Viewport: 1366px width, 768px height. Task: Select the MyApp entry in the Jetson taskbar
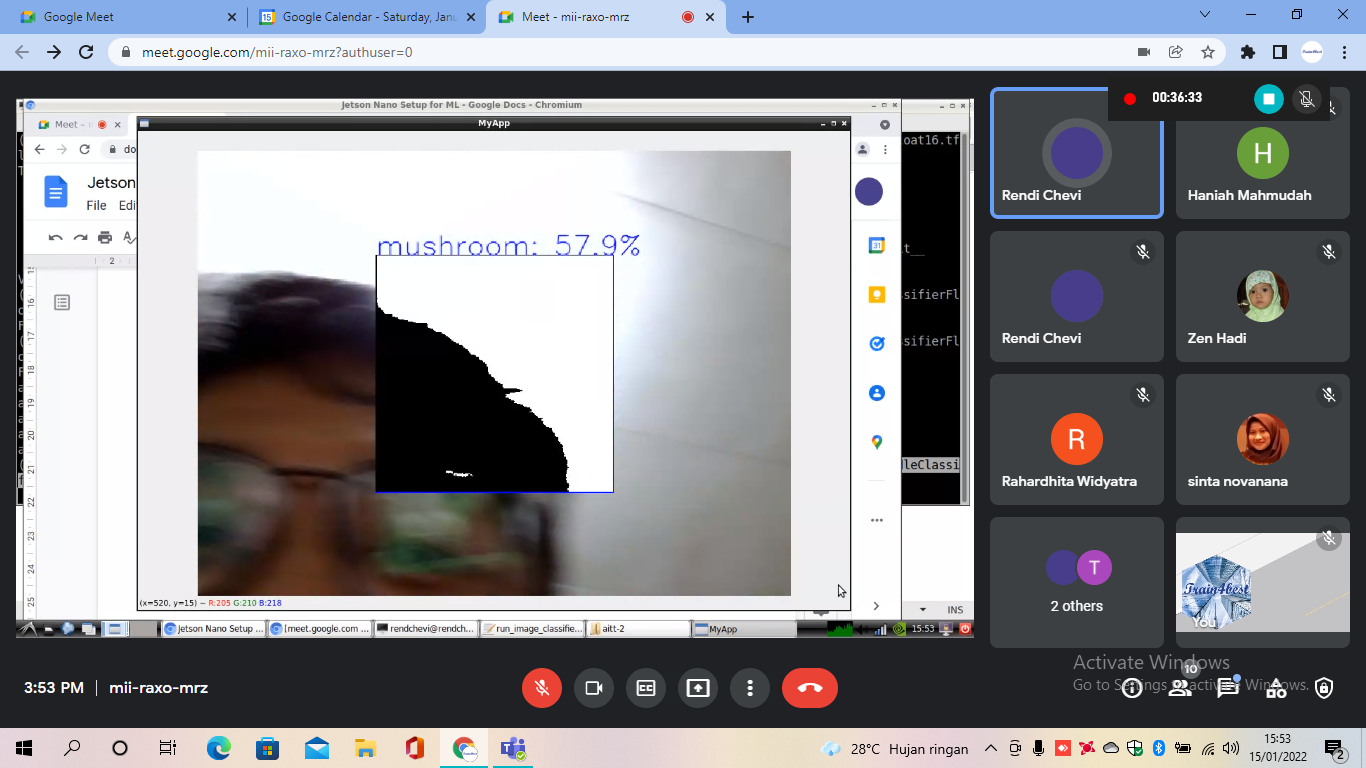(x=742, y=629)
